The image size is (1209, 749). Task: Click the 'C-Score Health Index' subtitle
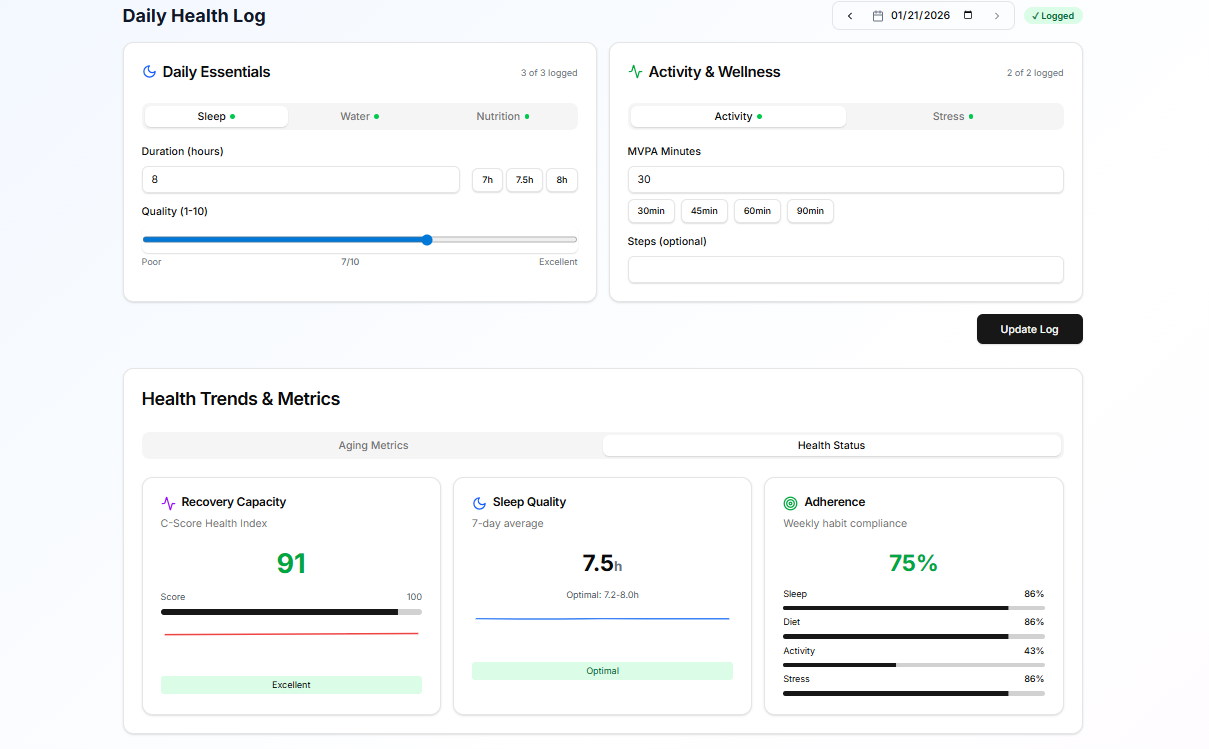214,523
